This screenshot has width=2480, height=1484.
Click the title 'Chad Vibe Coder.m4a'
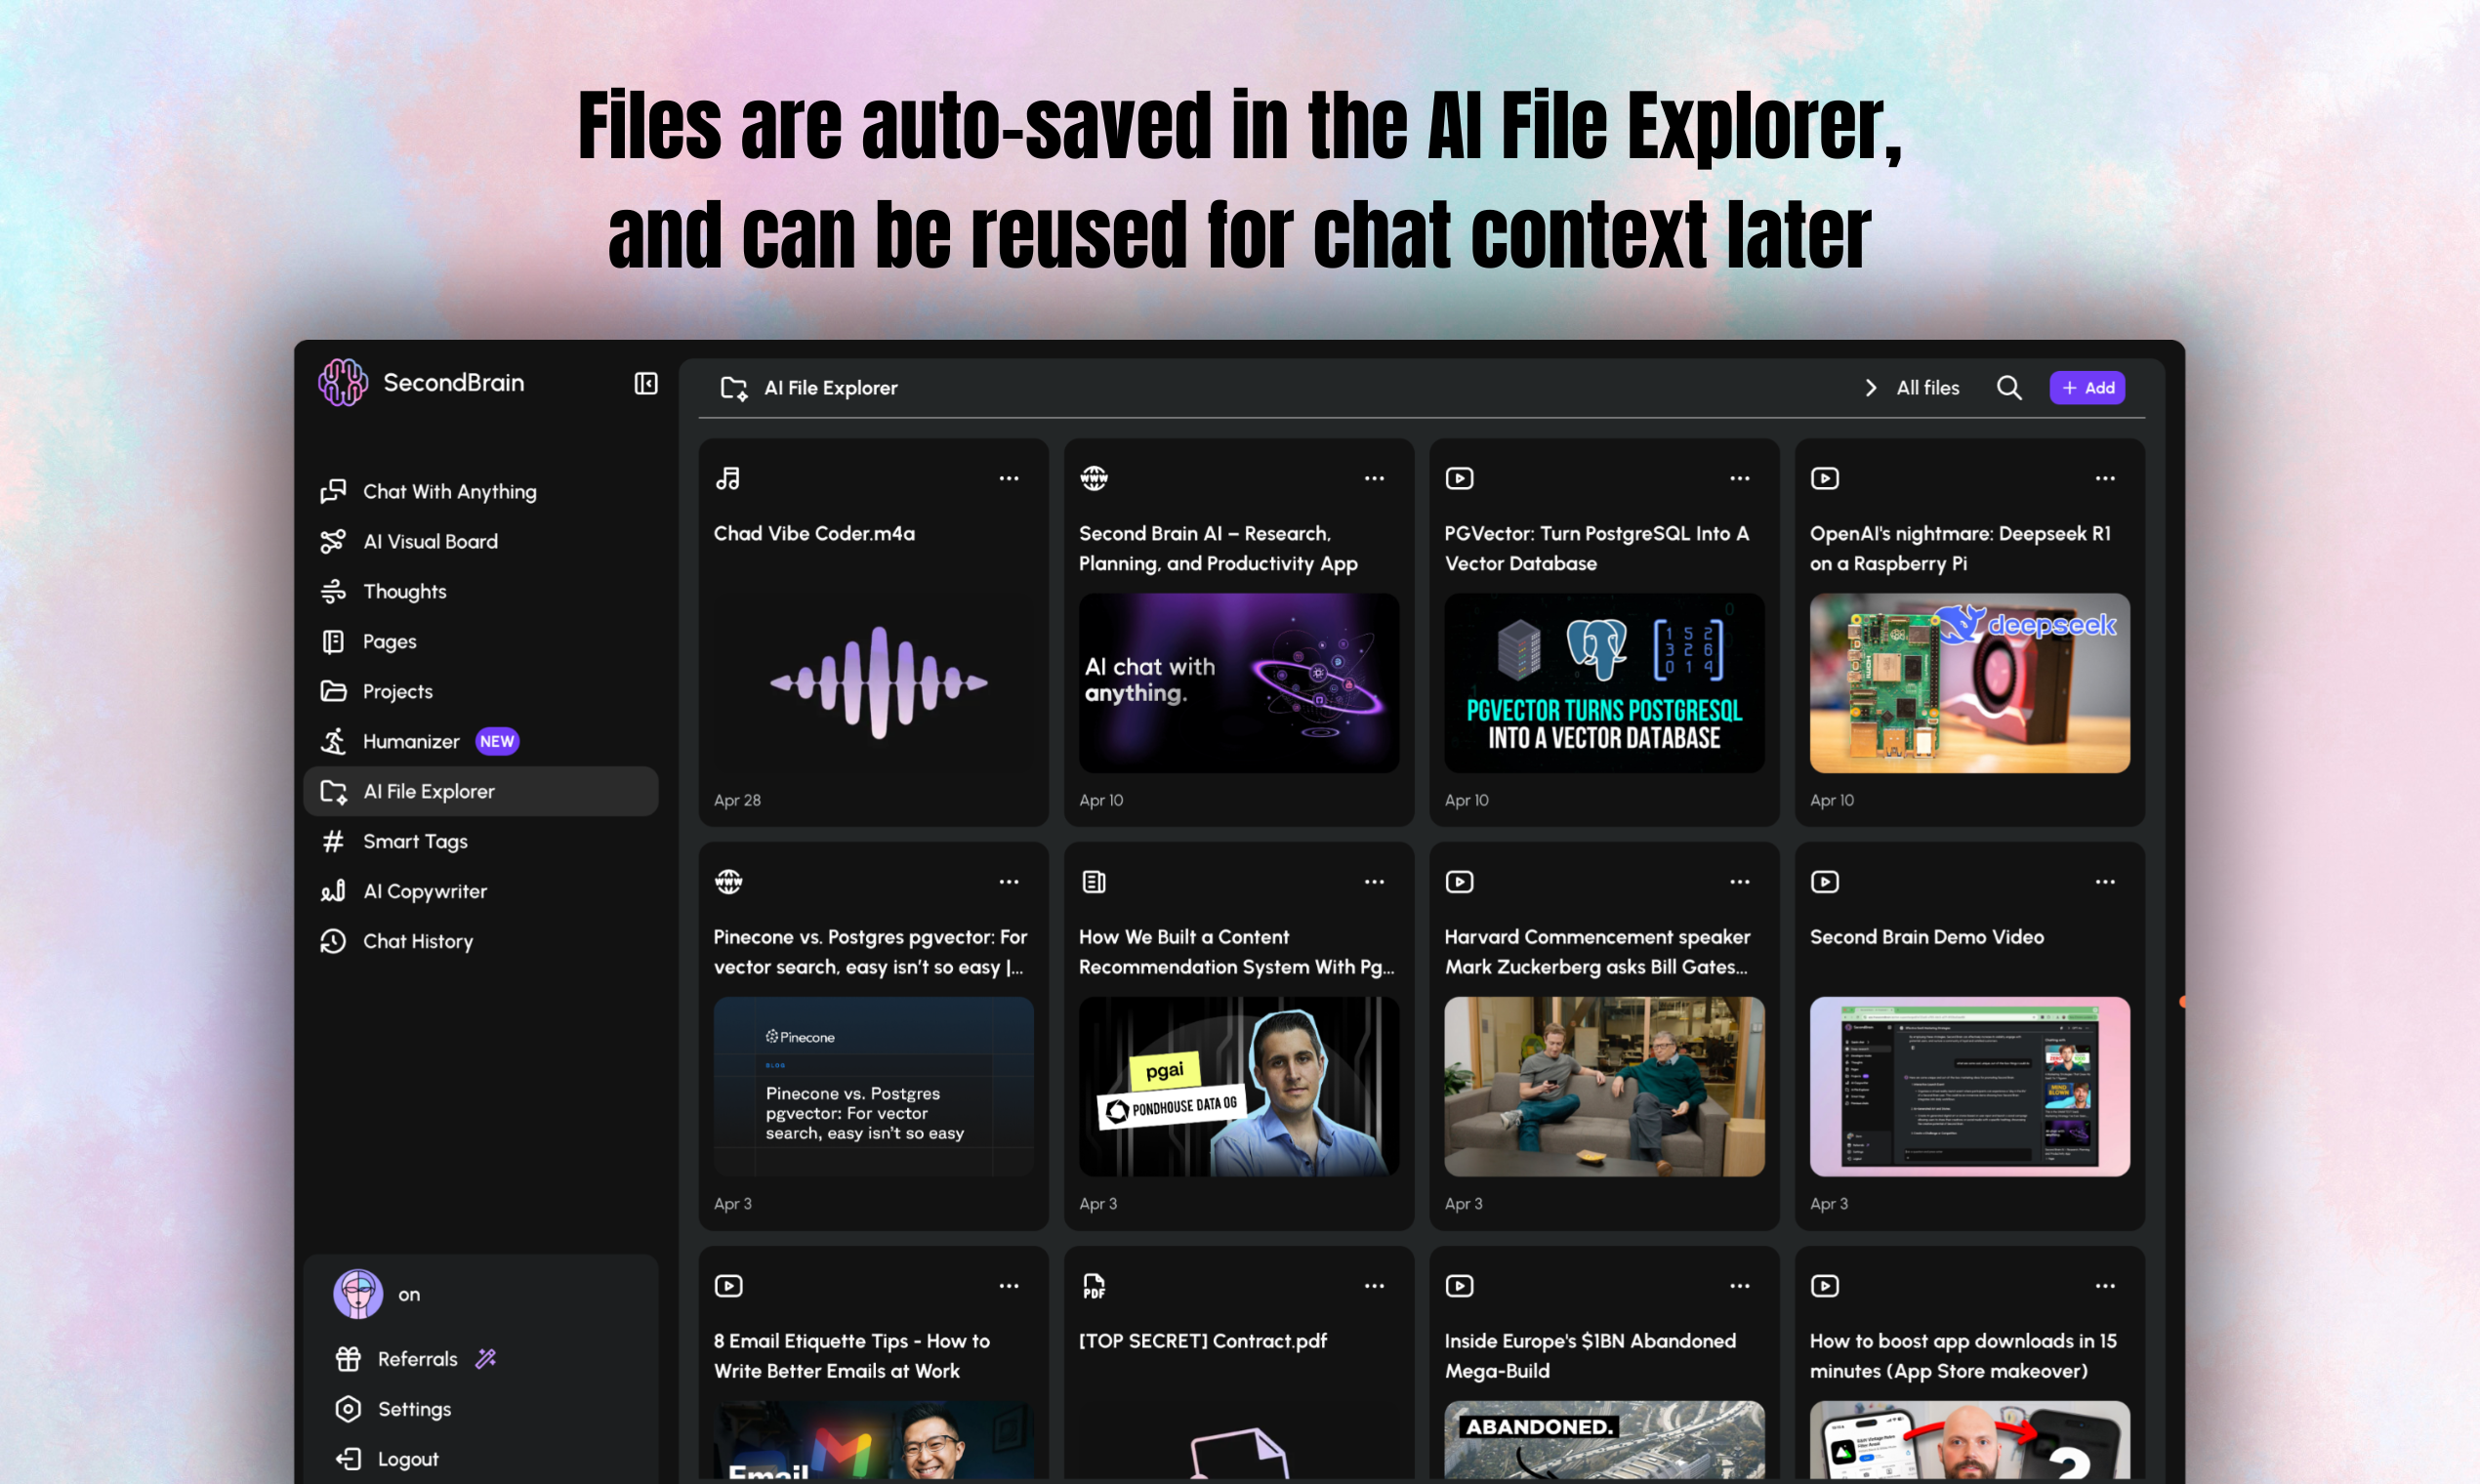(x=814, y=533)
